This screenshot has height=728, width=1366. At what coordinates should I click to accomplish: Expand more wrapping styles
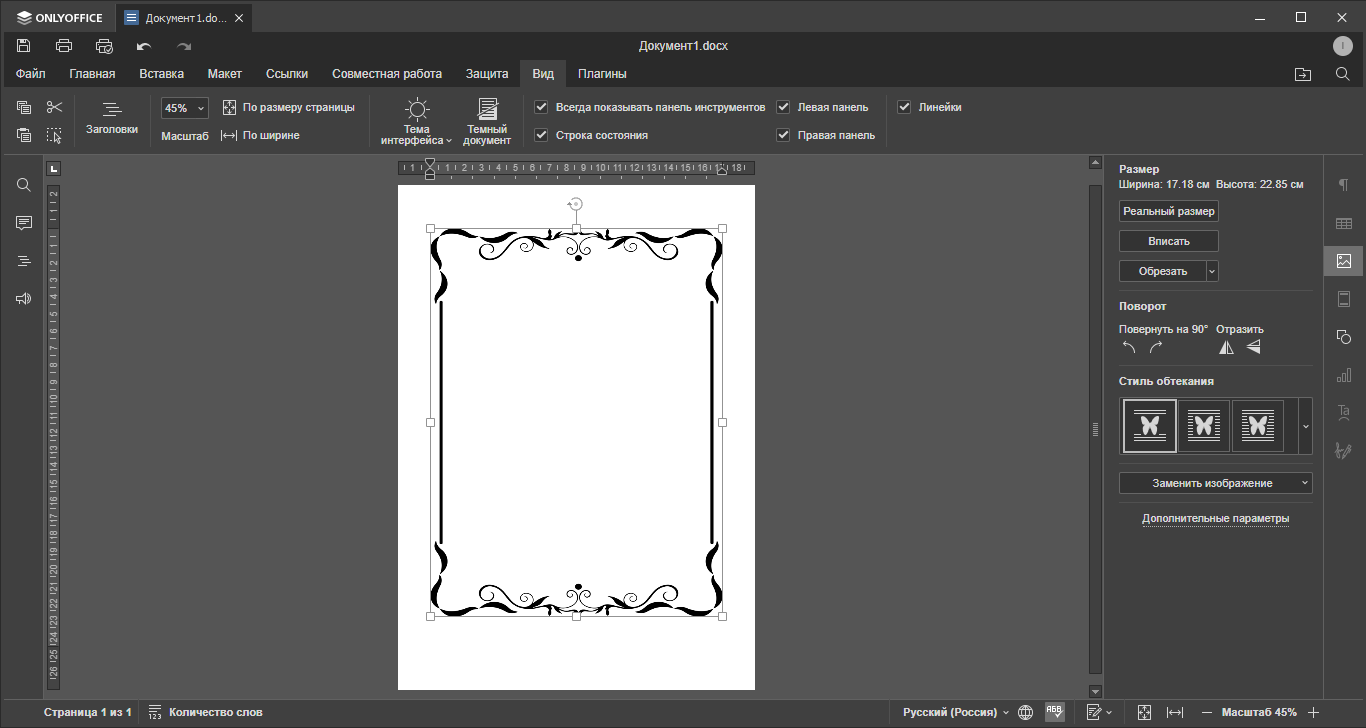(x=1305, y=426)
